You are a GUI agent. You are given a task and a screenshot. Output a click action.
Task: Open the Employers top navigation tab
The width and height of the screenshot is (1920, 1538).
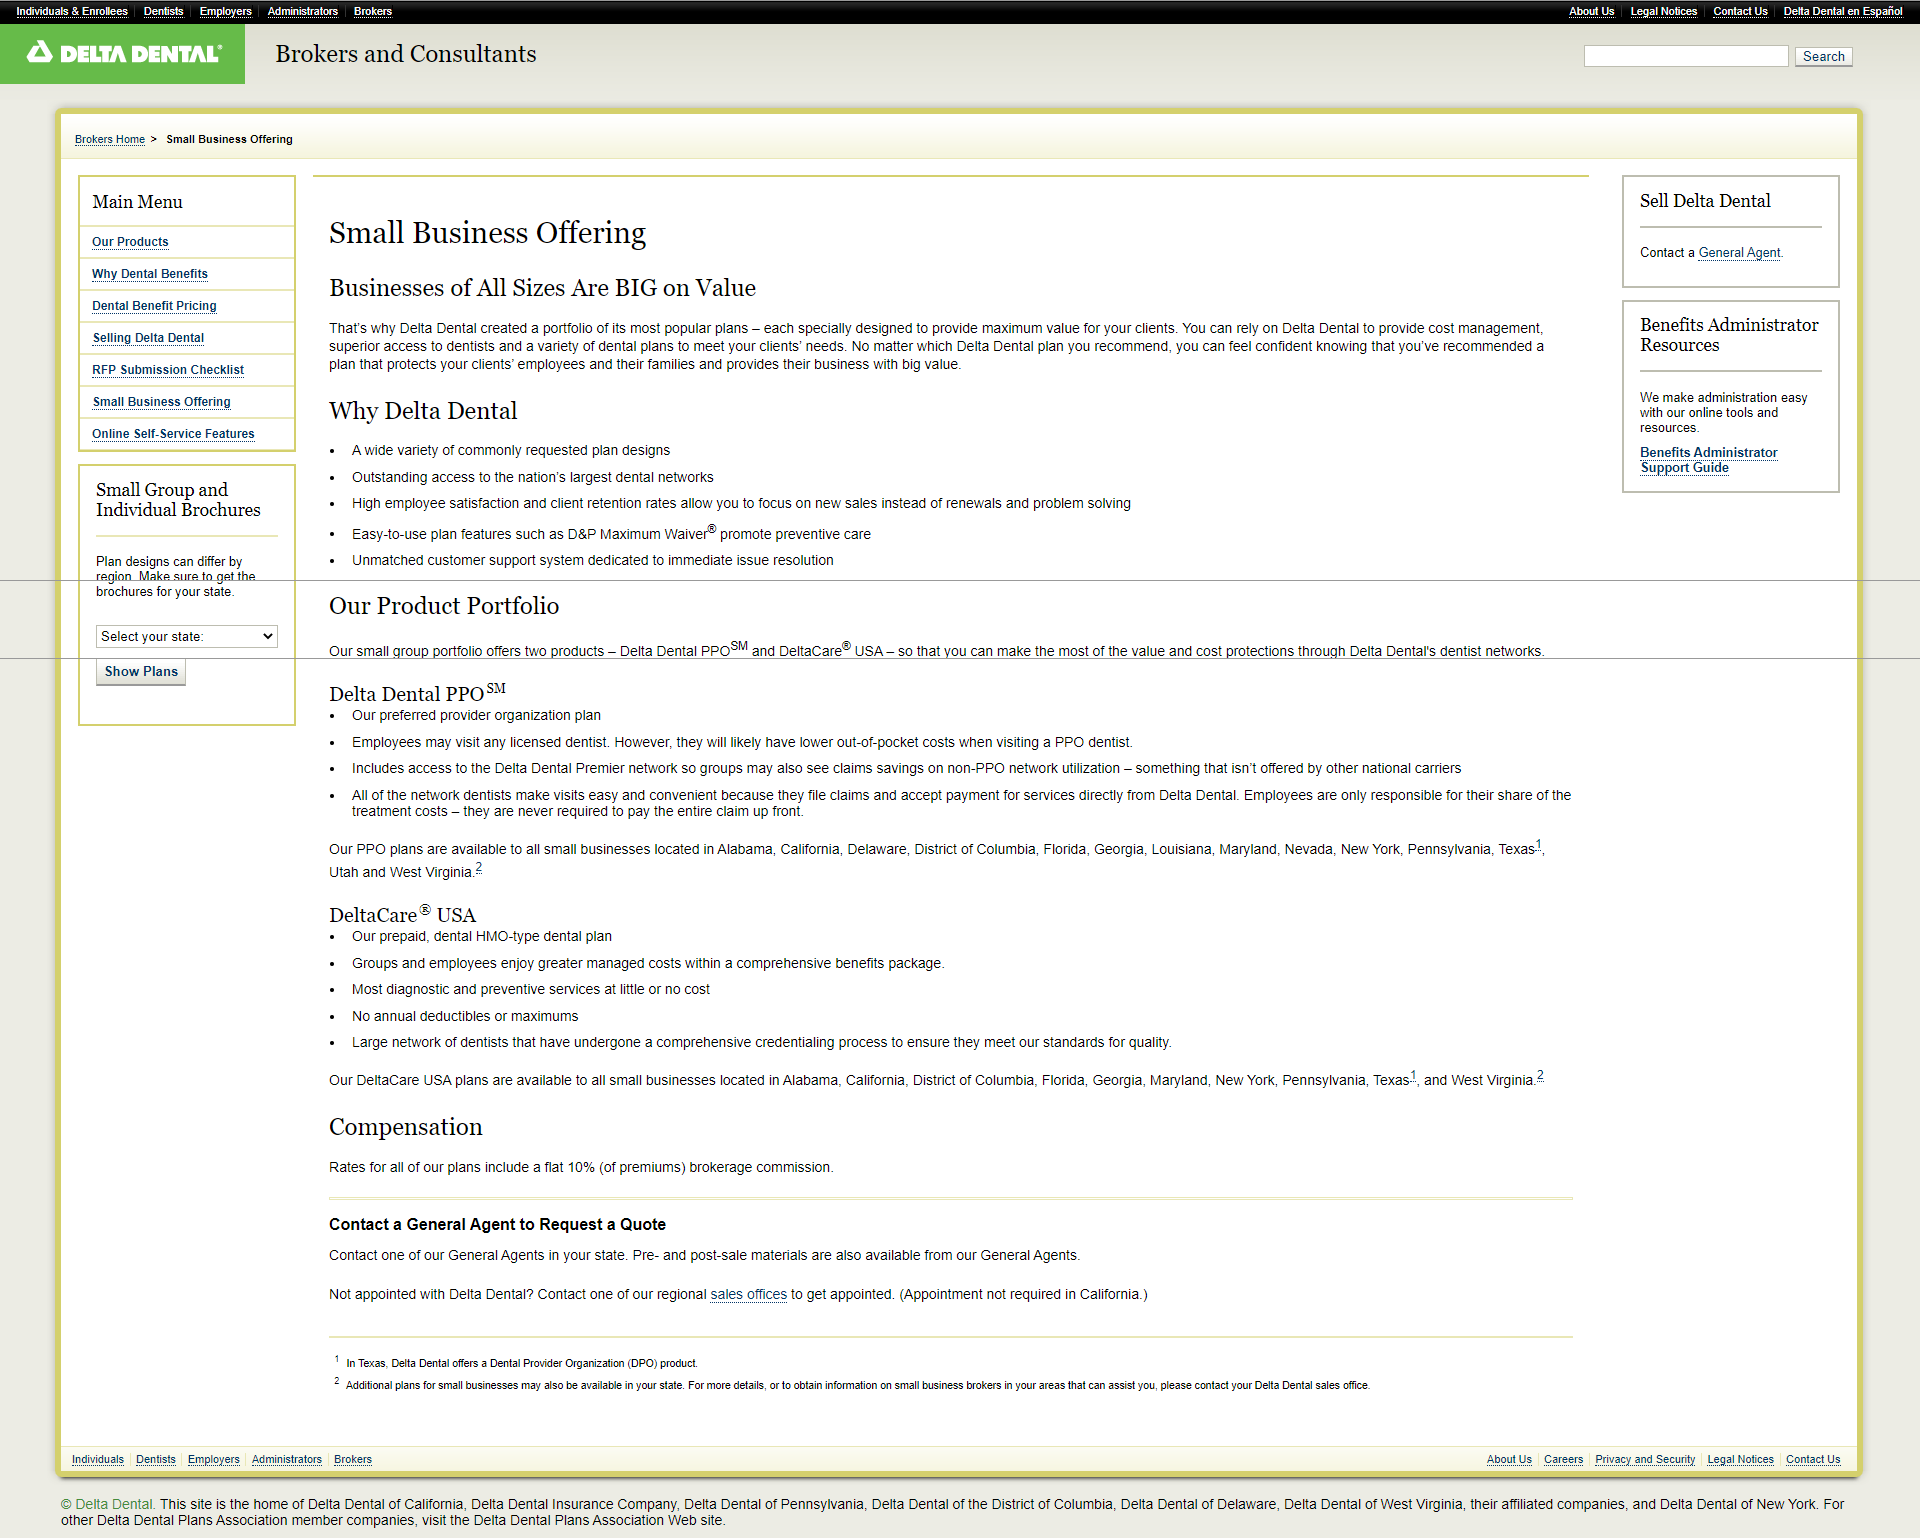[x=225, y=12]
